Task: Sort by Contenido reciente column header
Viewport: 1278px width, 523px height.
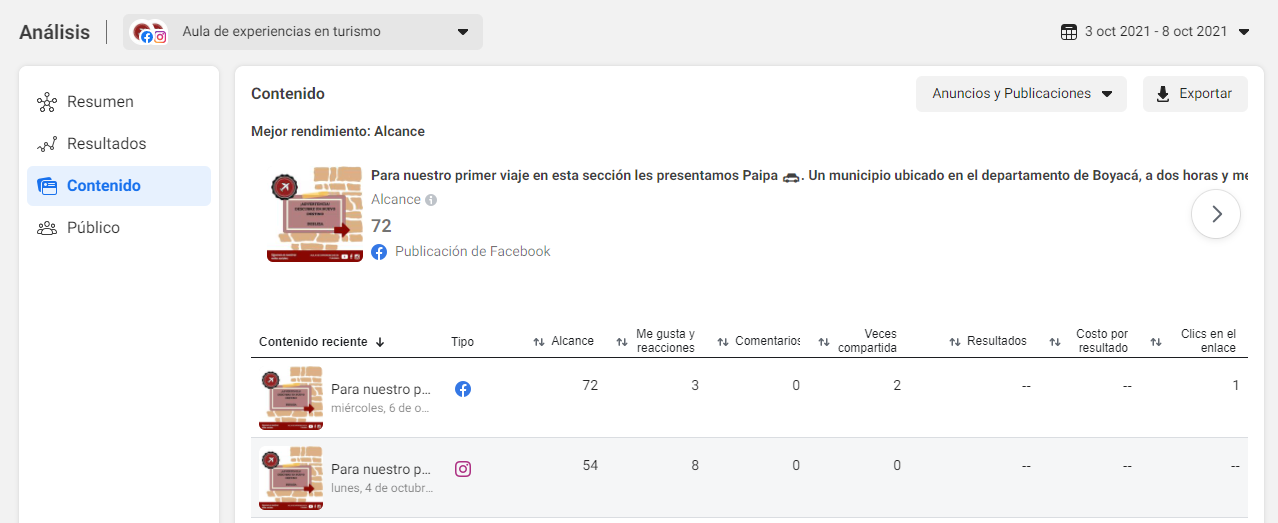Action: [x=321, y=342]
